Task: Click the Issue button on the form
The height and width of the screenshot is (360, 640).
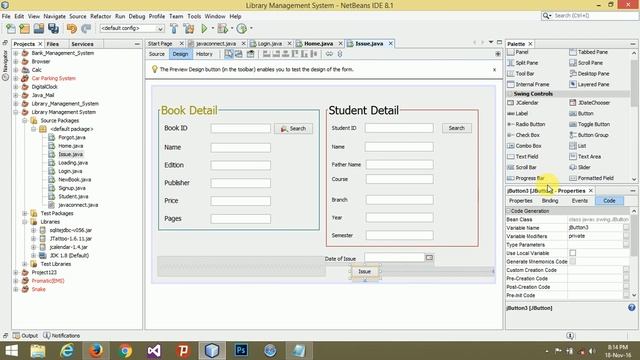Action: click(x=364, y=271)
